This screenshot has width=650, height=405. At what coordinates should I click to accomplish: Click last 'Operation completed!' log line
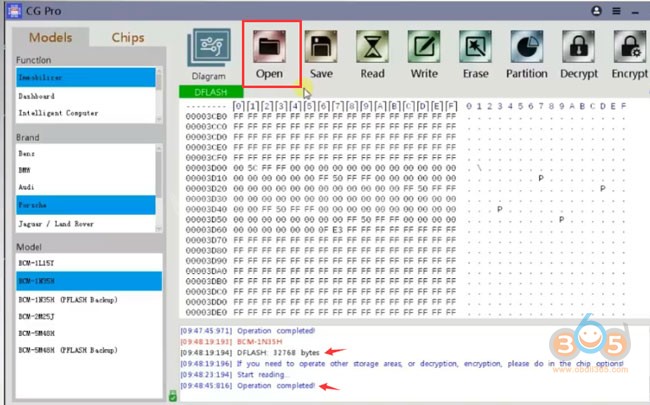tap(247, 386)
